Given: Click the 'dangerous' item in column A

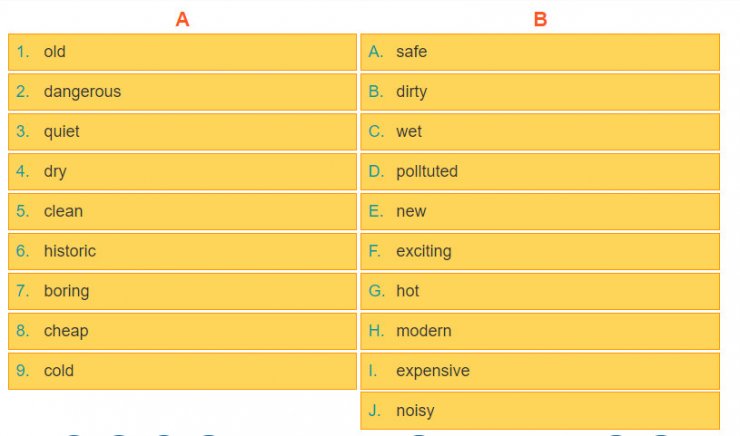Looking at the screenshot, I should pos(182,92).
